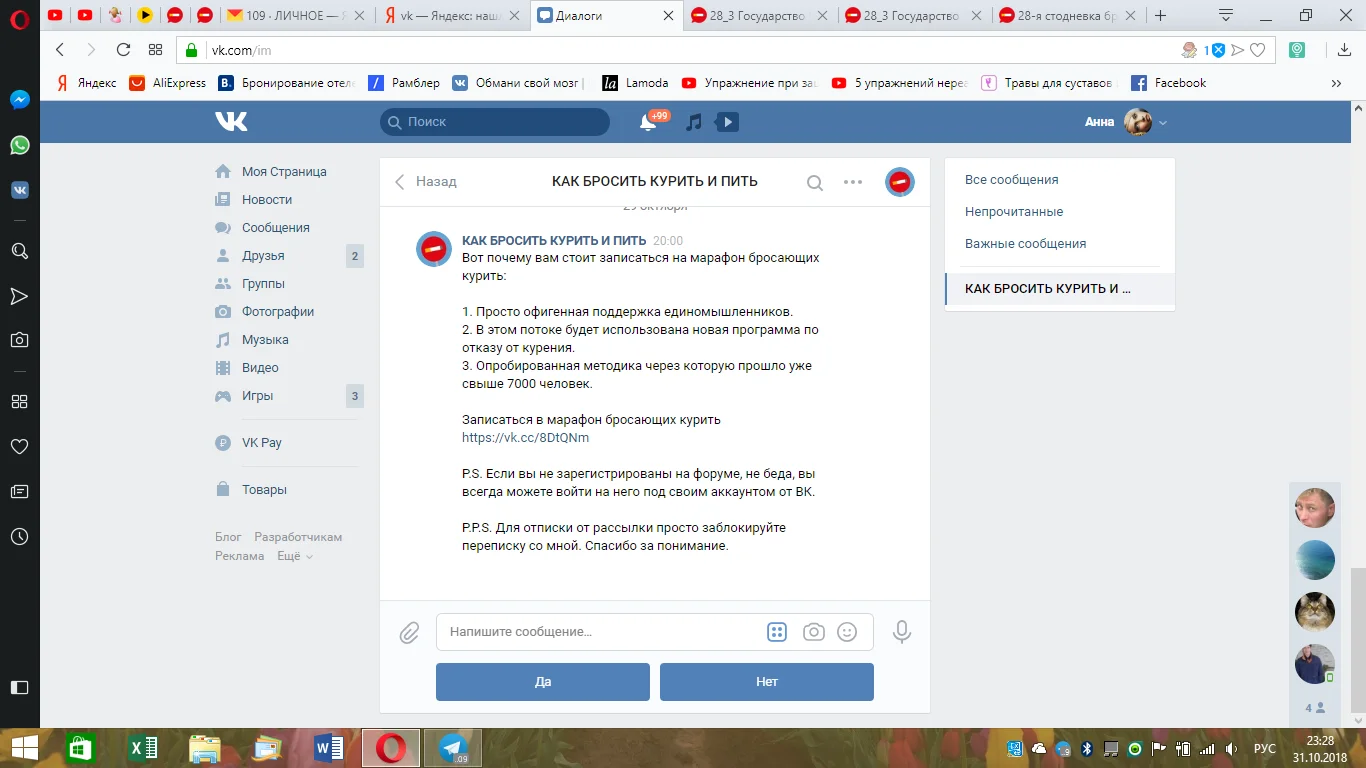Click 'Назад' to leave the conversation
Viewport: 1366px width, 768px height.
[426, 182]
